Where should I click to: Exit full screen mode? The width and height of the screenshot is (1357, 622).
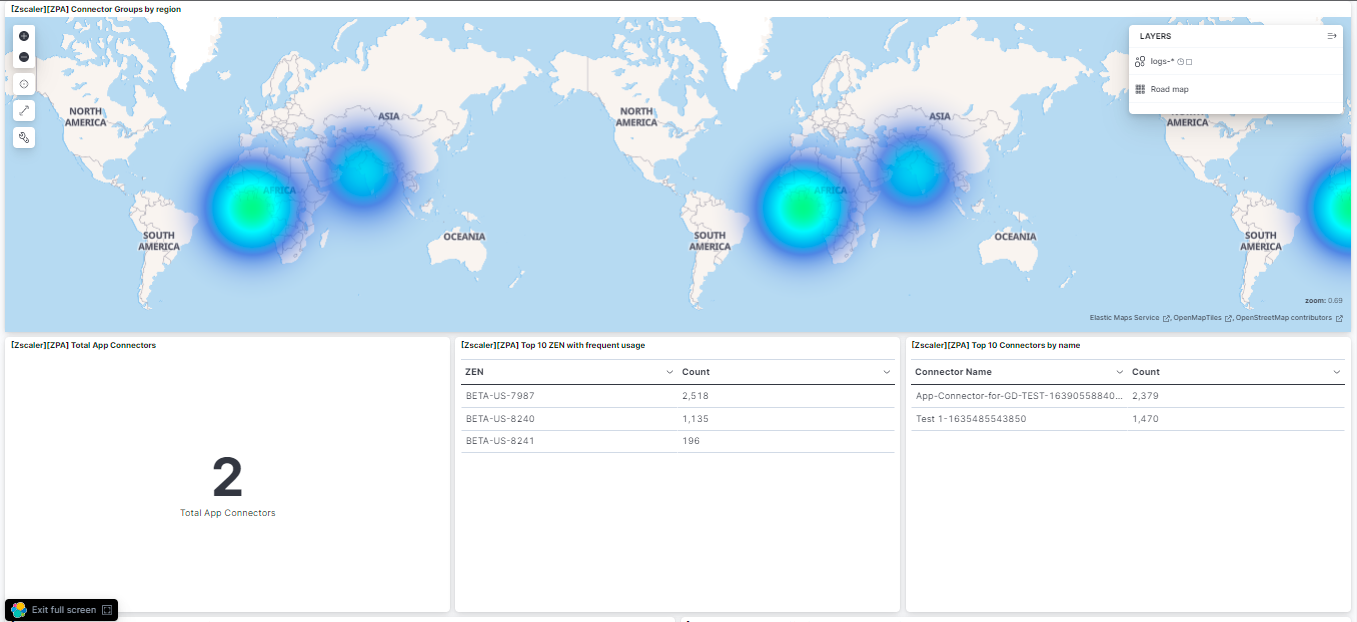coord(62,610)
